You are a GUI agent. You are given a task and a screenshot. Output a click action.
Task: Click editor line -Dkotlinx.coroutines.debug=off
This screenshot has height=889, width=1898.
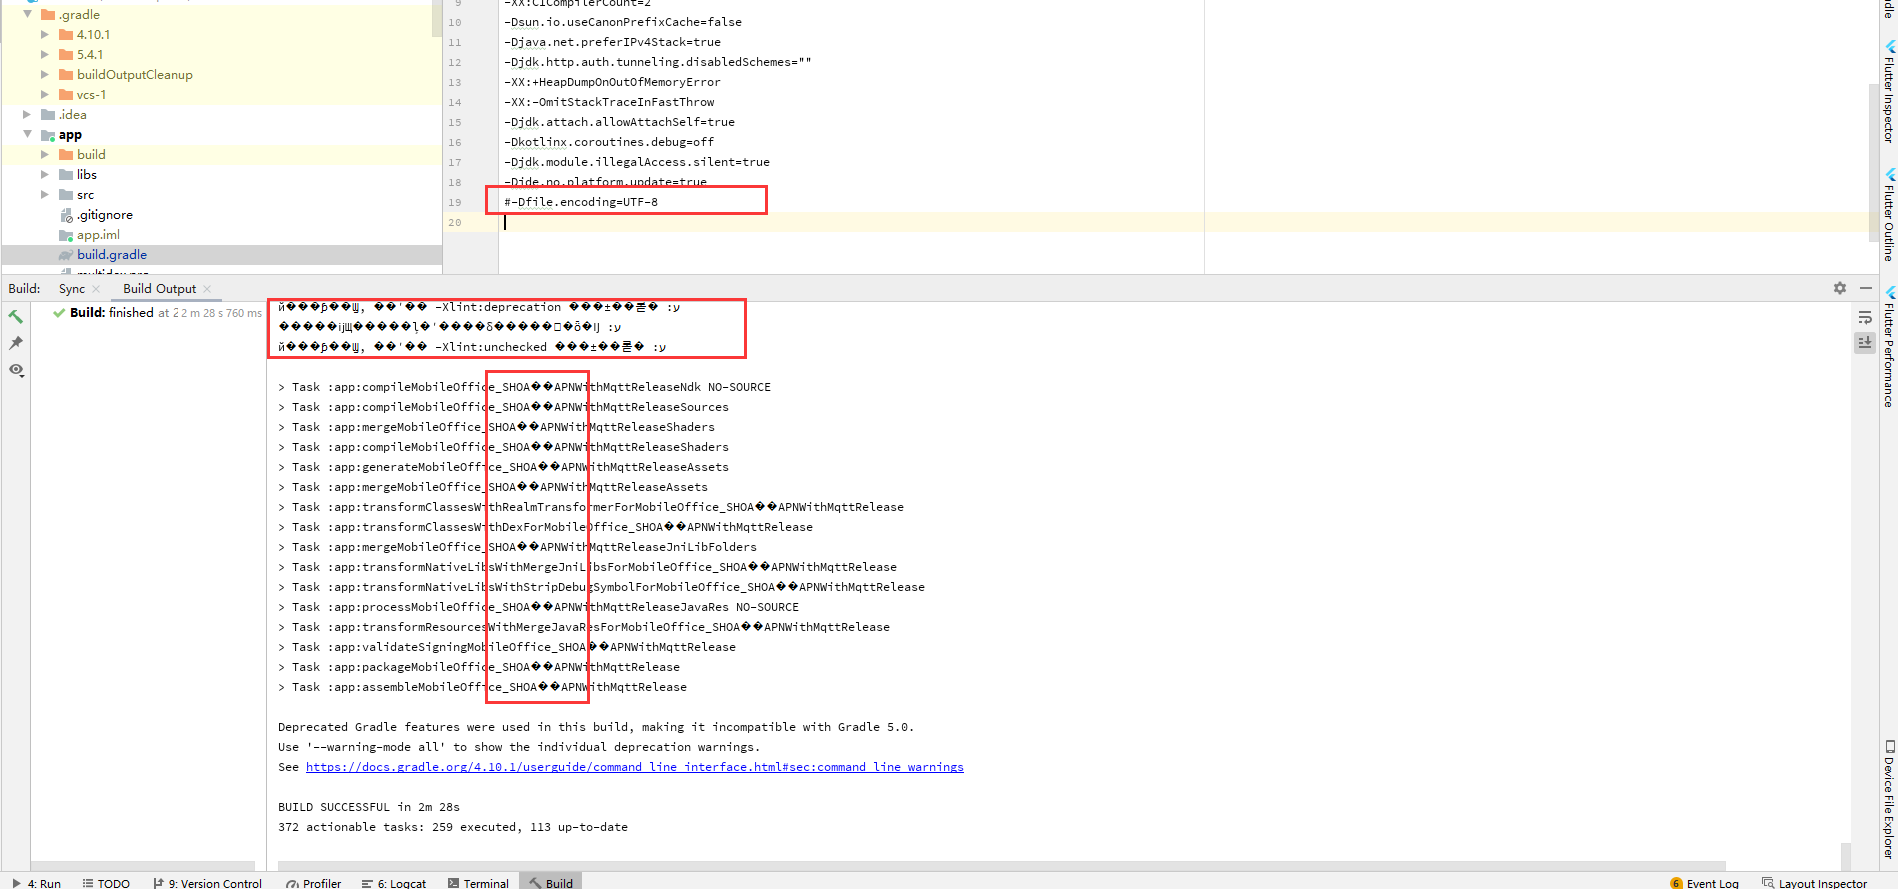click(609, 142)
